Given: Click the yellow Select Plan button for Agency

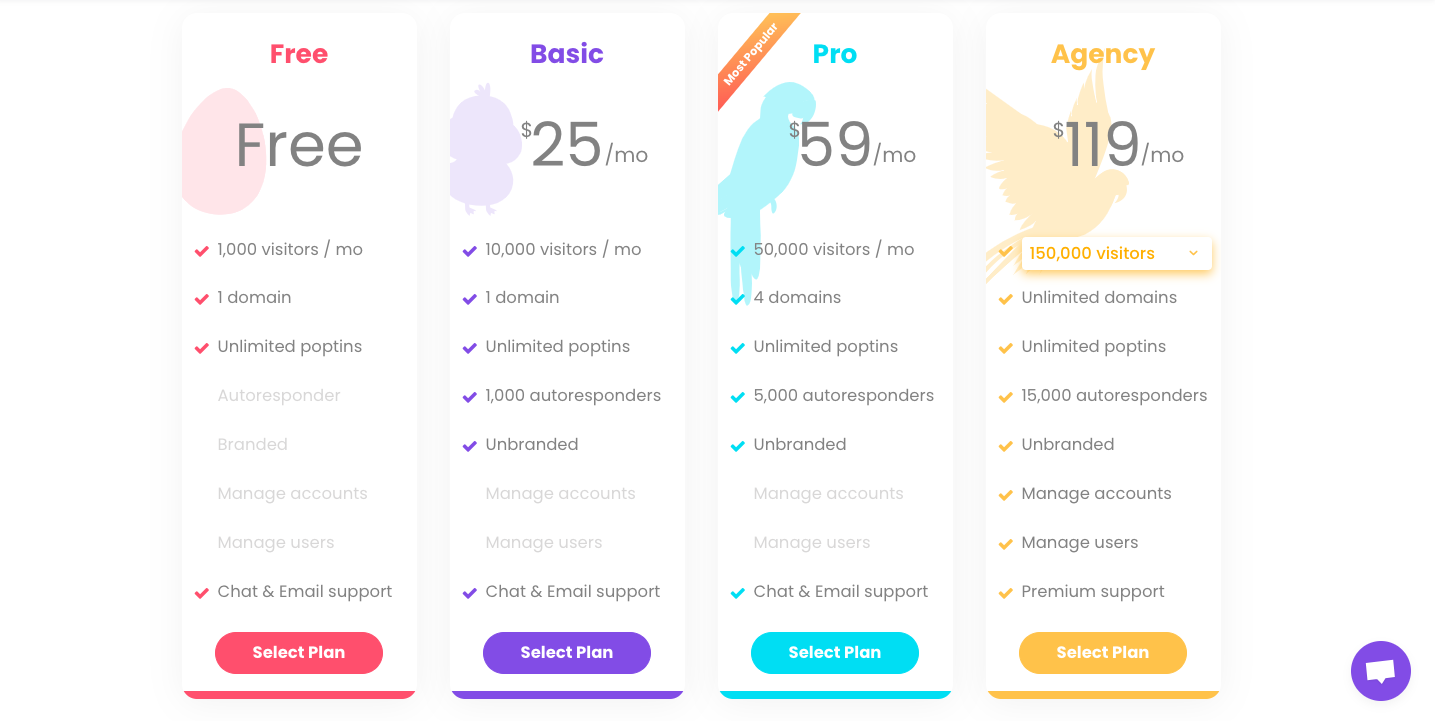Looking at the screenshot, I should pyautogui.click(x=1103, y=653).
